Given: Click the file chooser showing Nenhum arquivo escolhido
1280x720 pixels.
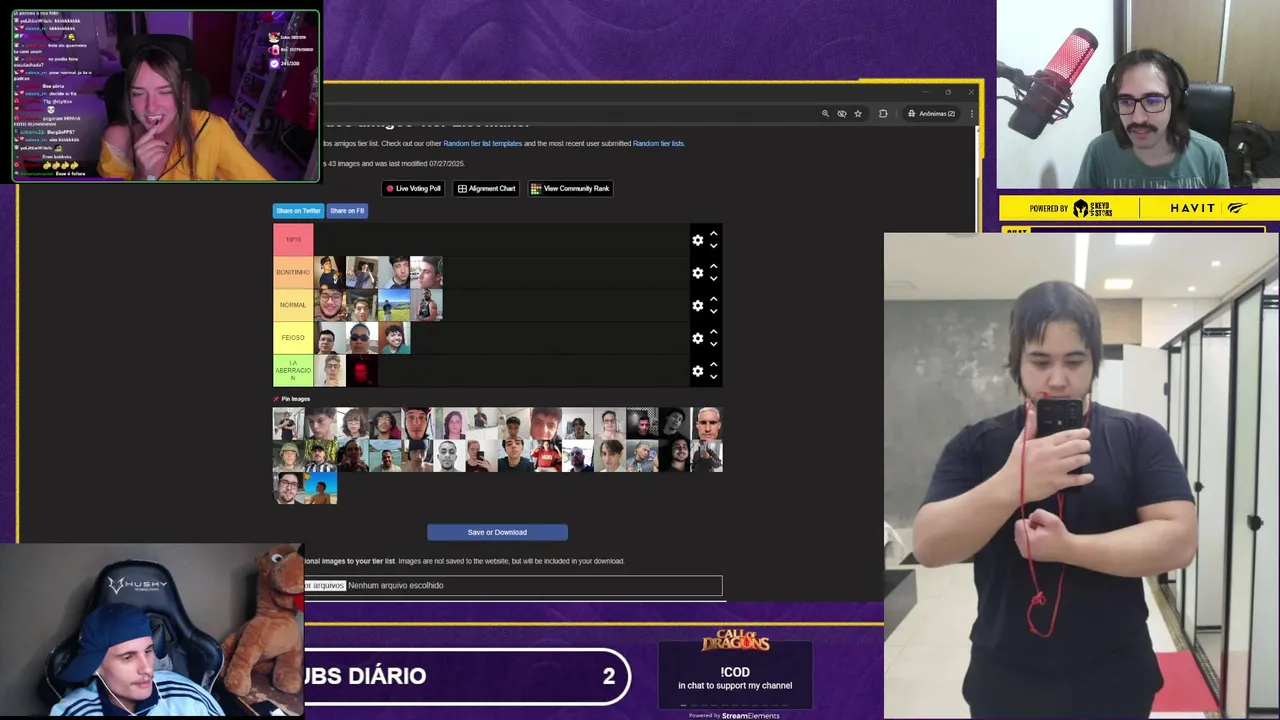Looking at the screenshot, I should point(512,586).
